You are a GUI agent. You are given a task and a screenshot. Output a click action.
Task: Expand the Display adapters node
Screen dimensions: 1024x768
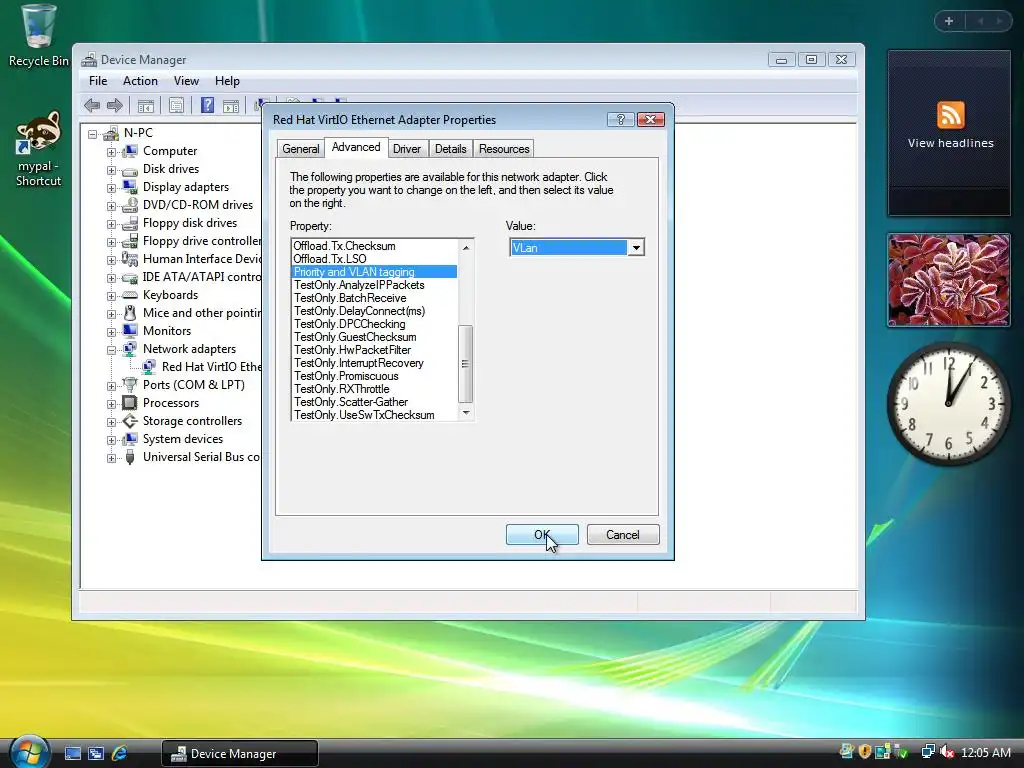(x=112, y=187)
